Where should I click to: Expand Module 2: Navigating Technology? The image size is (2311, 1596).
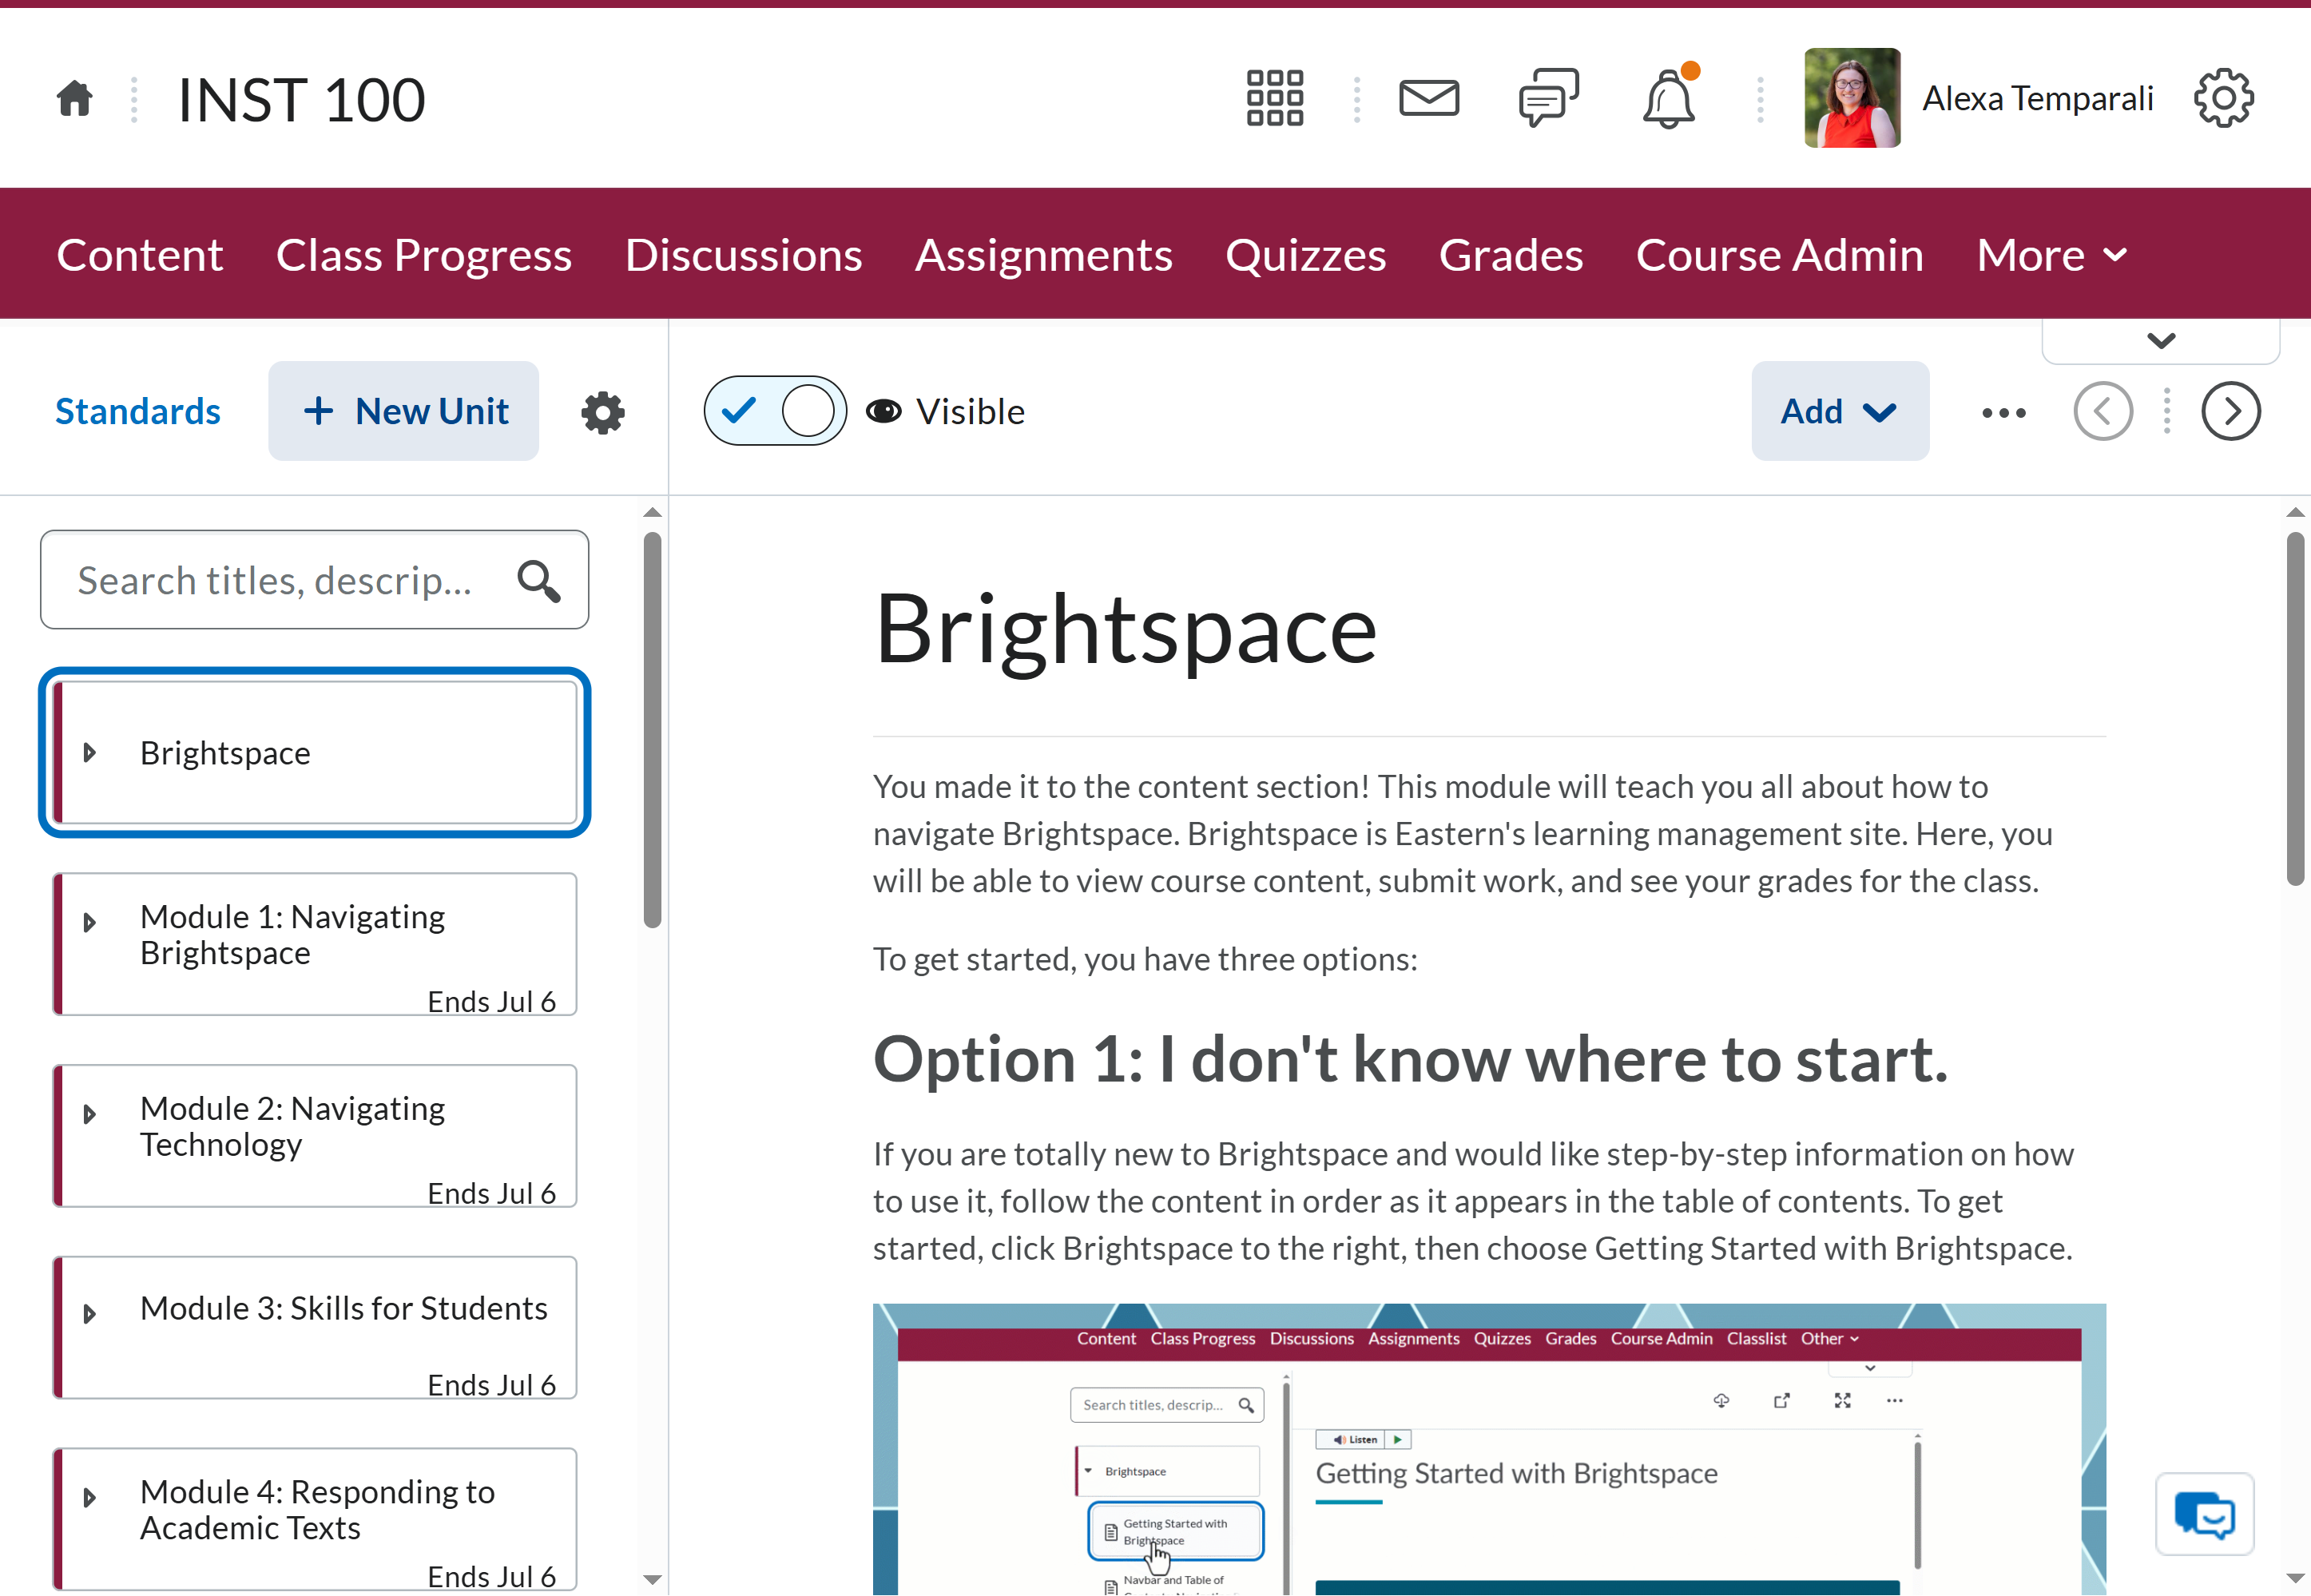[90, 1114]
